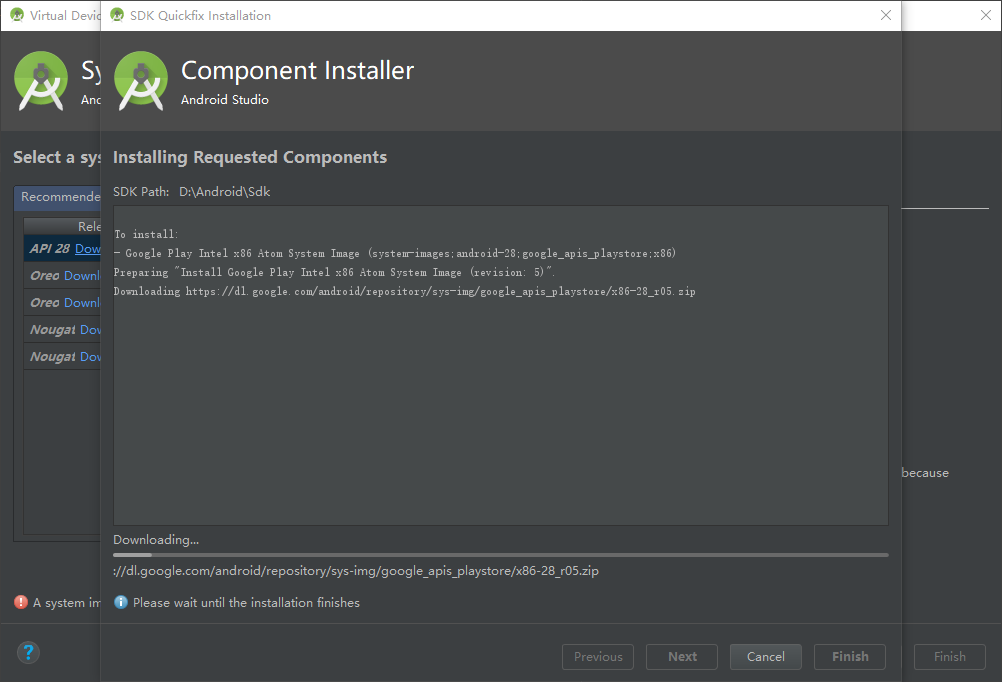Click the small Android icon in SDK Quickfix title bar
Screen dimensions: 1002x682
(117, 15)
